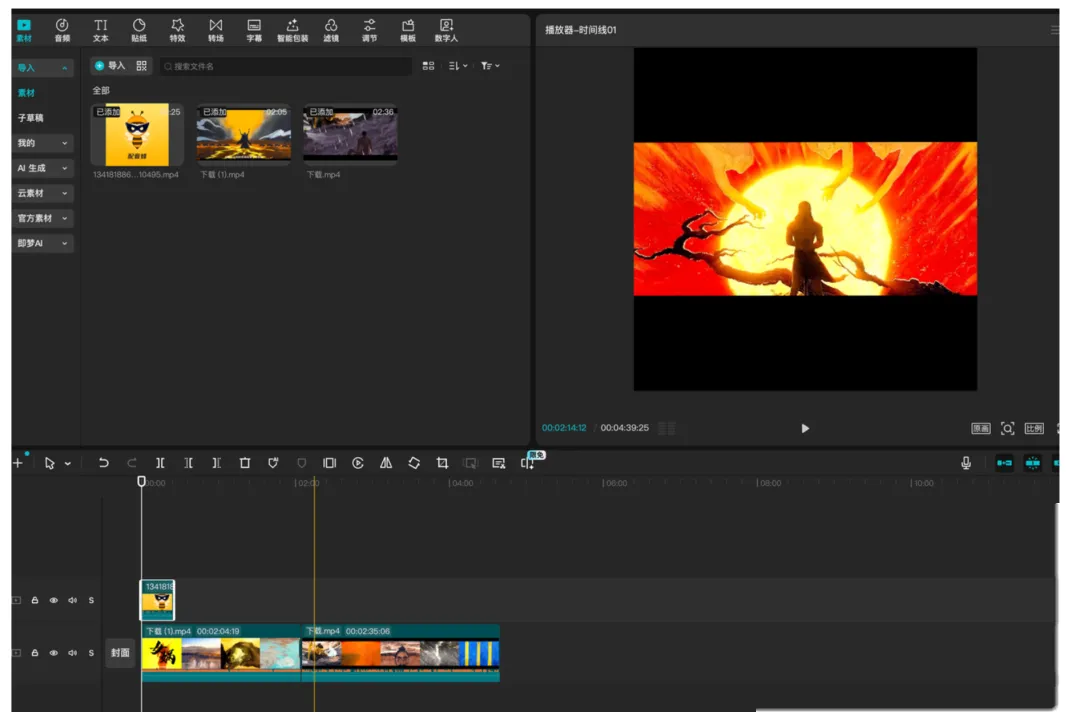Add a marker with the flag-shield icon
Image resolution: width=1080 pixels, height=720 pixels.
[x=273, y=463]
